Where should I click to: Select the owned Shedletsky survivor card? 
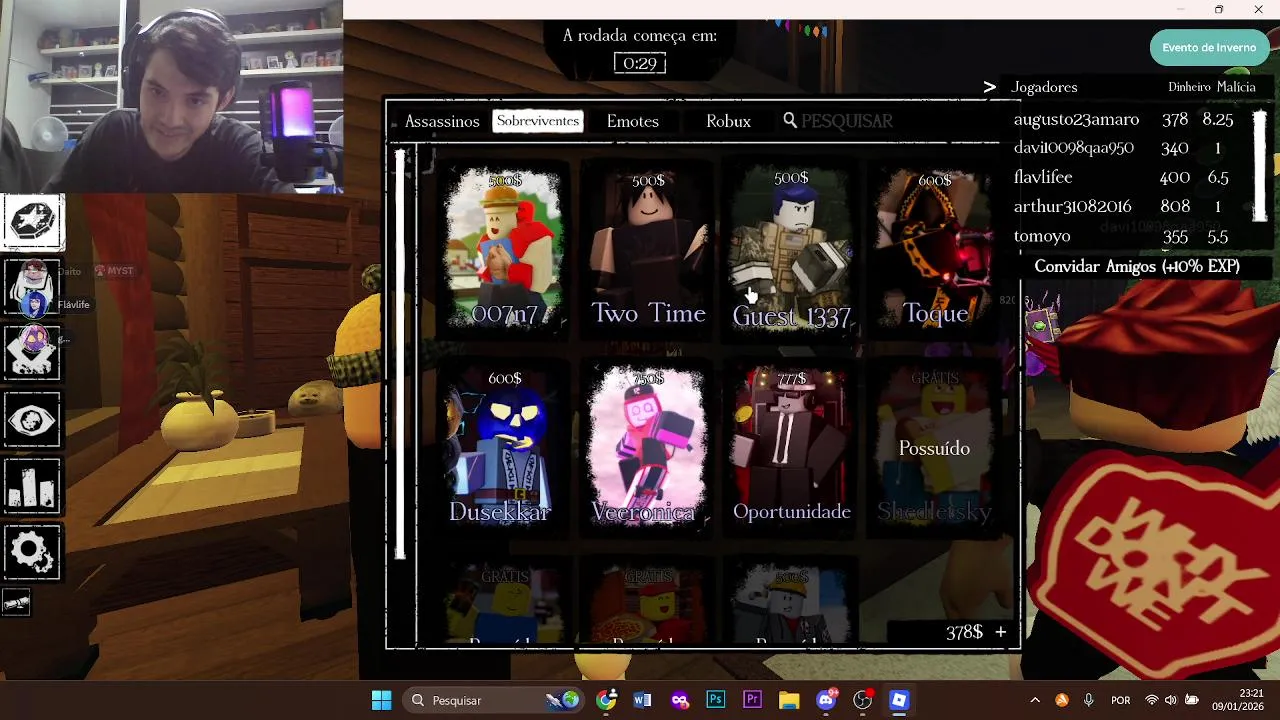click(x=935, y=448)
